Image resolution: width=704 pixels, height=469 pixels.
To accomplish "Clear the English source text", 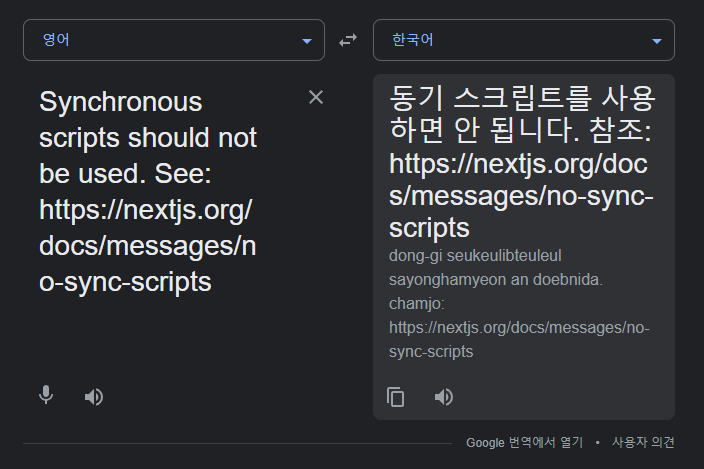I will coord(316,97).
